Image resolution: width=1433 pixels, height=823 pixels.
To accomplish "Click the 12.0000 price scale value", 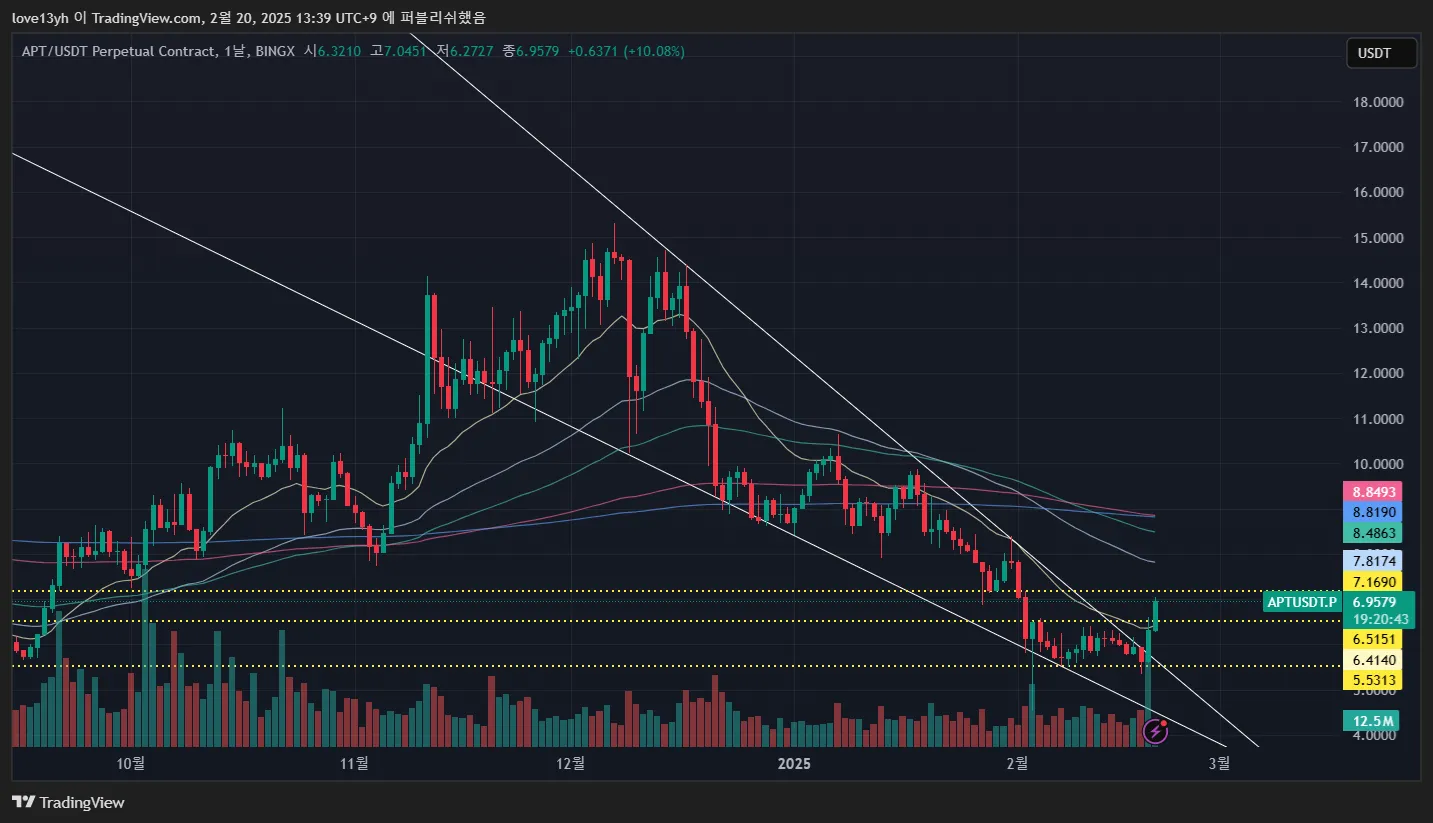I will 1379,373.
